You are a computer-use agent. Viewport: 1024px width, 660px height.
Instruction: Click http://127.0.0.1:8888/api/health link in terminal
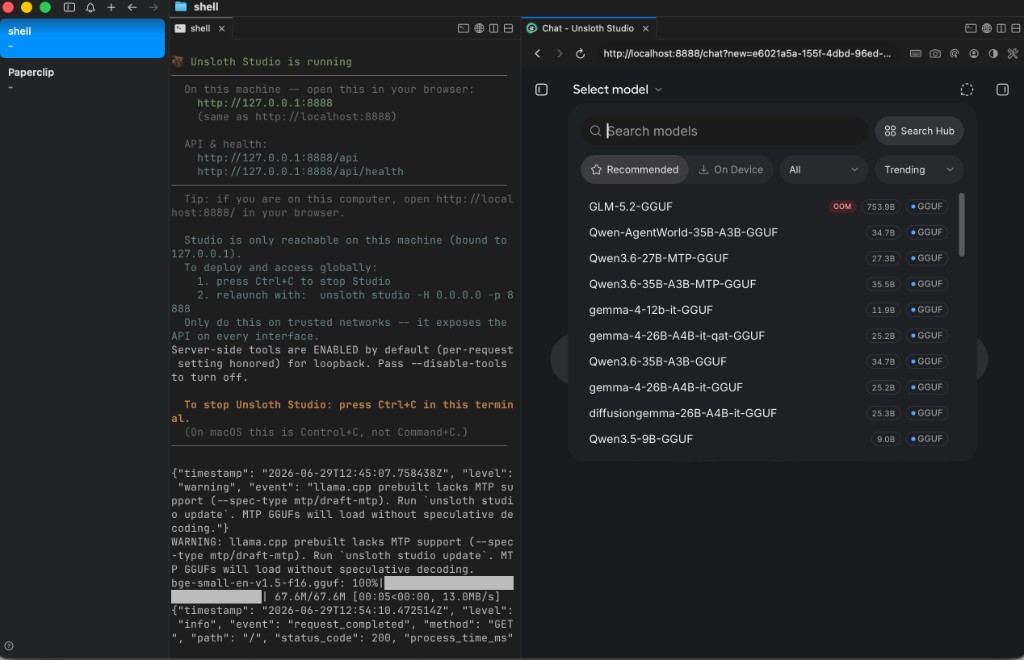point(300,171)
